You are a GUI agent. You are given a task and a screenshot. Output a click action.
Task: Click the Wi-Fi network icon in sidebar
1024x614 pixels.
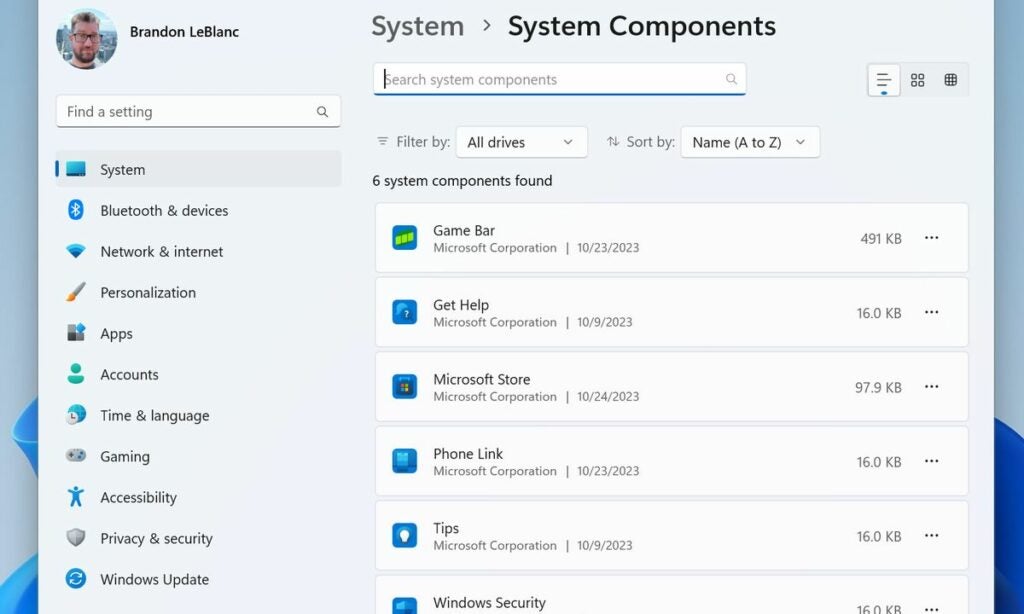[76, 251]
